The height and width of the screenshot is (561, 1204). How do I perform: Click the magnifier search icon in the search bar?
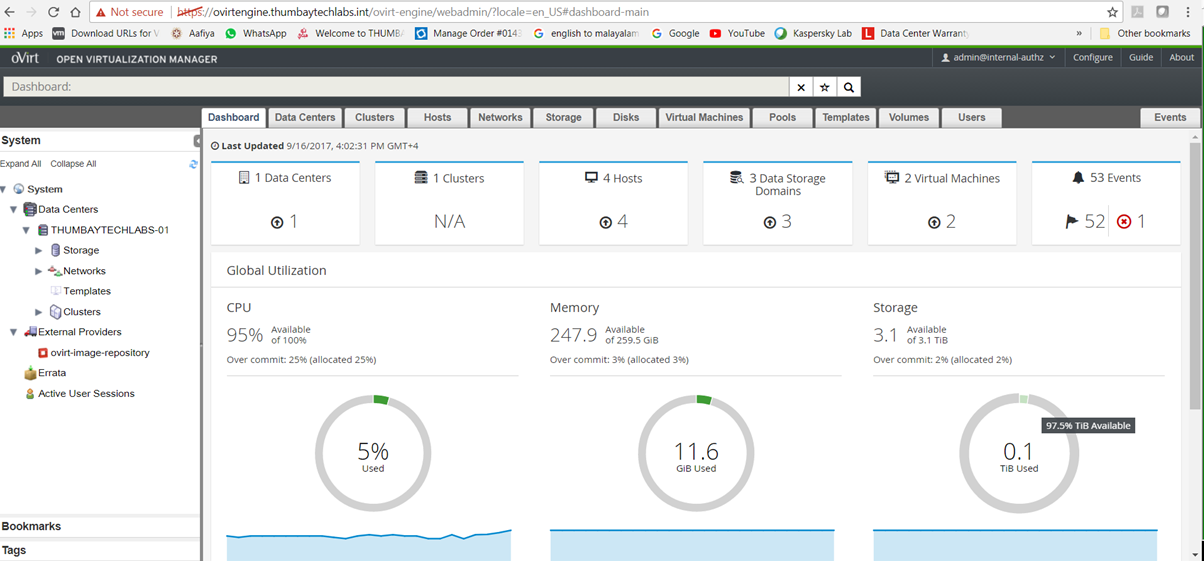pyautogui.click(x=849, y=88)
